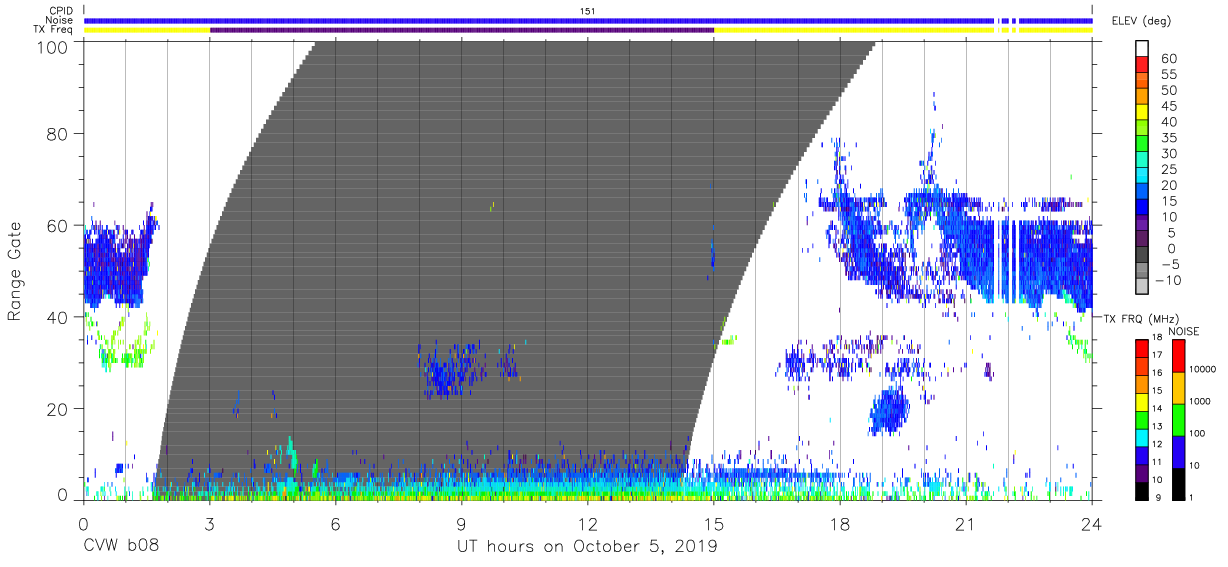Image resolution: width=1228 pixels, height=567 pixels.
Task: Click the 20 tick label on the Range Gate axis
Action: 59,409
